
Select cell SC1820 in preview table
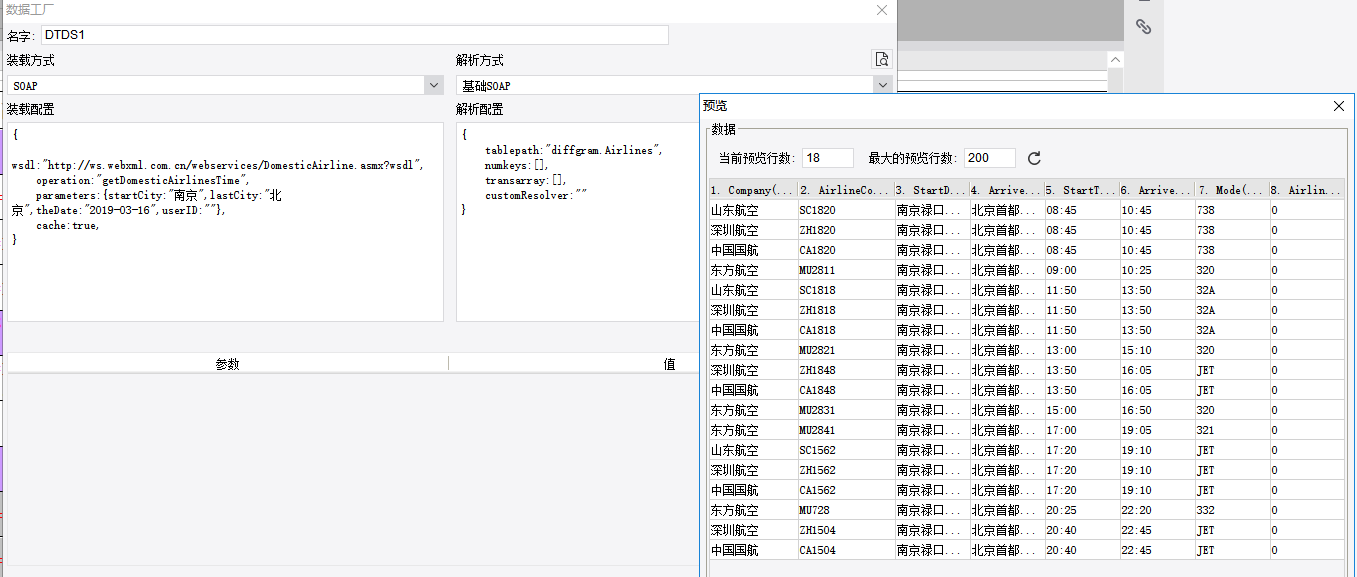pos(846,210)
